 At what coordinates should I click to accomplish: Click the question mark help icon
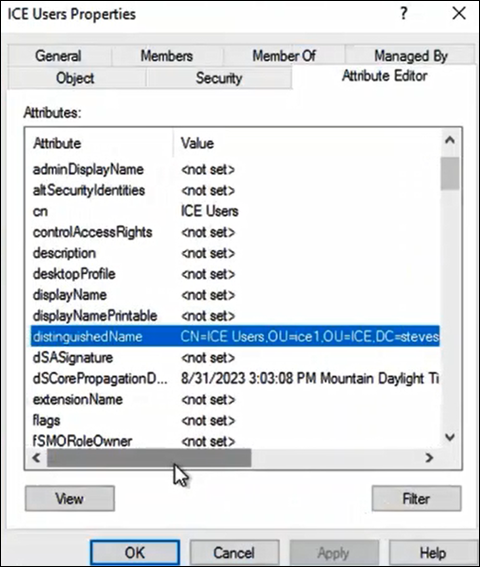pos(404,14)
